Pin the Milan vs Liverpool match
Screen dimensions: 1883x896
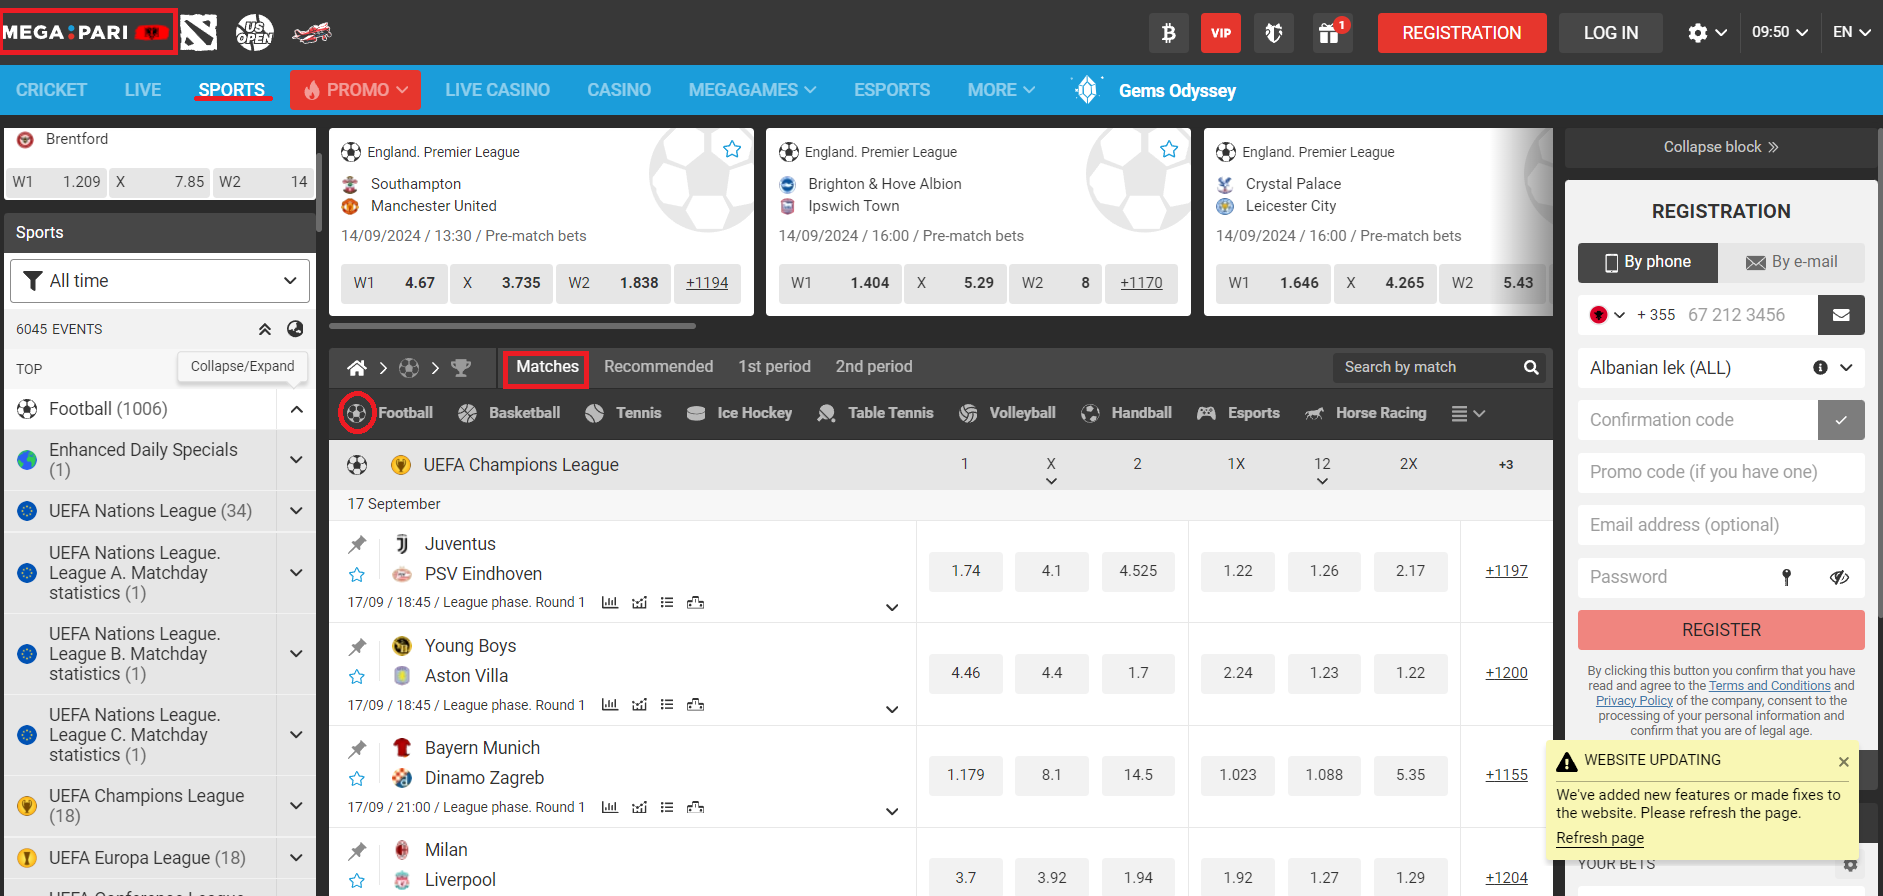pyautogui.click(x=357, y=850)
